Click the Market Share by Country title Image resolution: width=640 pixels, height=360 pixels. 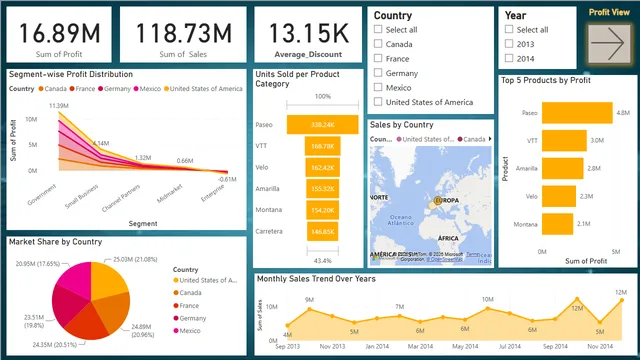[56, 242]
